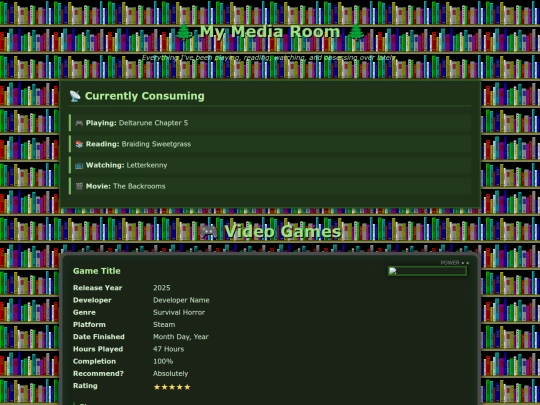Click the 'Rating' label
540x405 pixels.
pyautogui.click(x=85, y=386)
